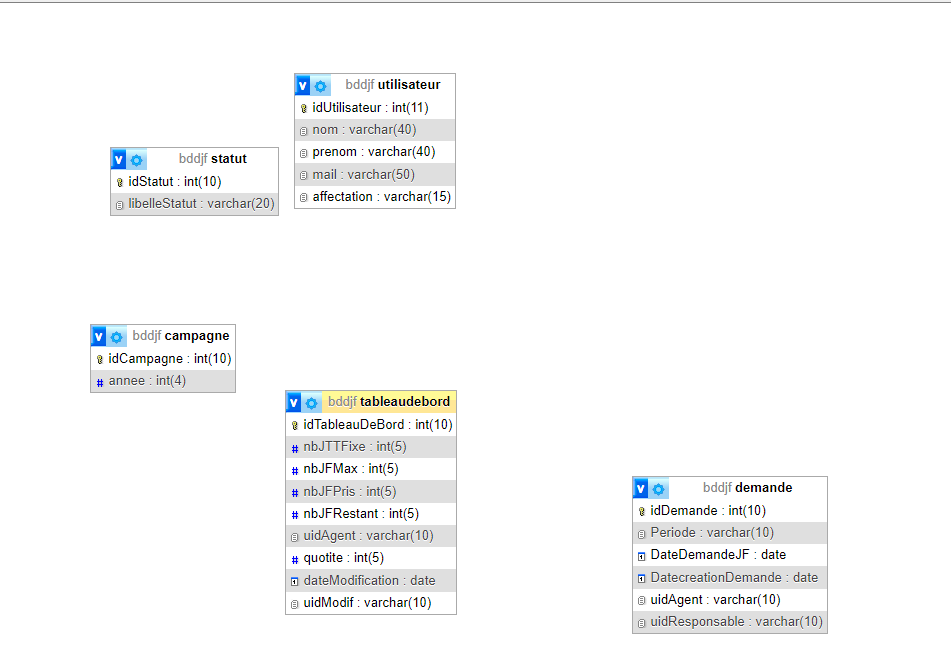Click the gear icon on statut table
This screenshot has width=951, height=669.
point(137,160)
